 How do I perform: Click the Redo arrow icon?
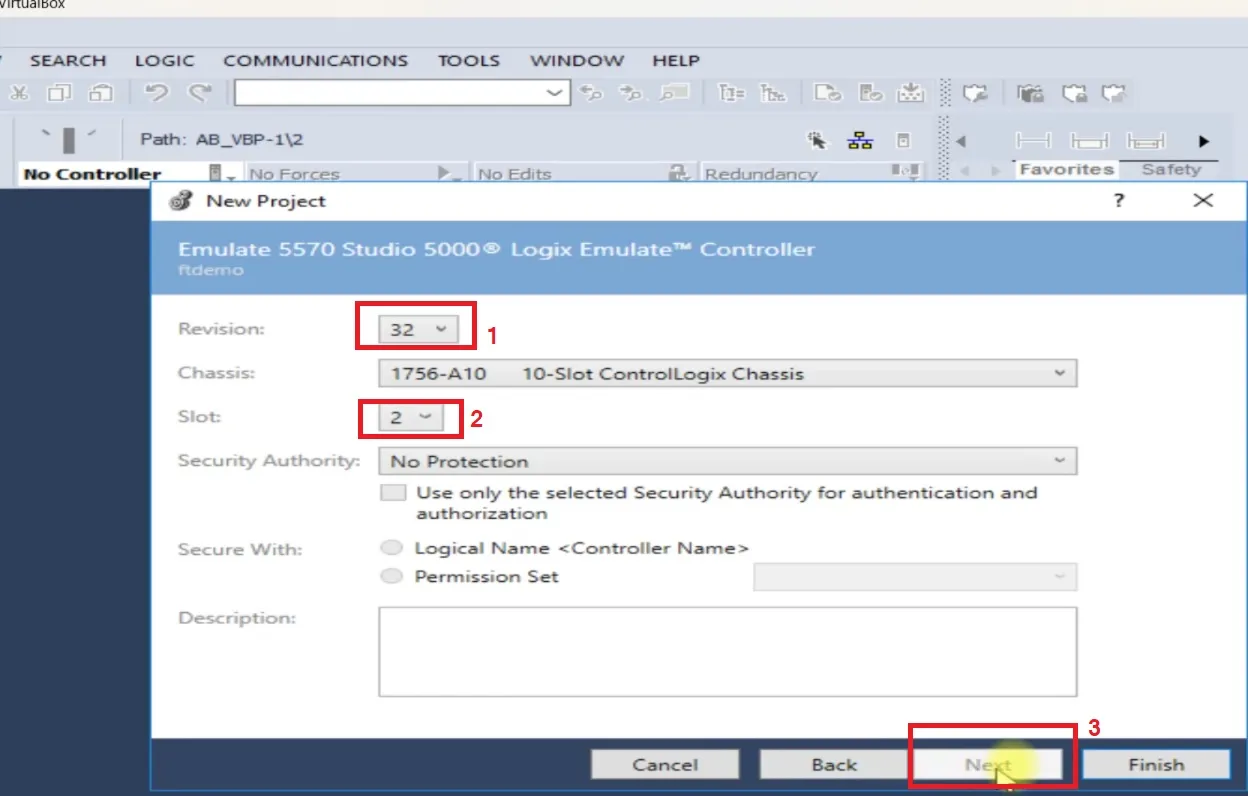click(200, 93)
